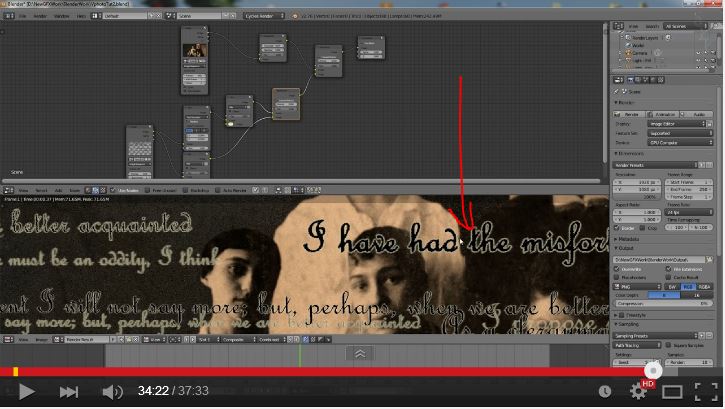Toggle the Cache Result checkbox

pos(668,277)
